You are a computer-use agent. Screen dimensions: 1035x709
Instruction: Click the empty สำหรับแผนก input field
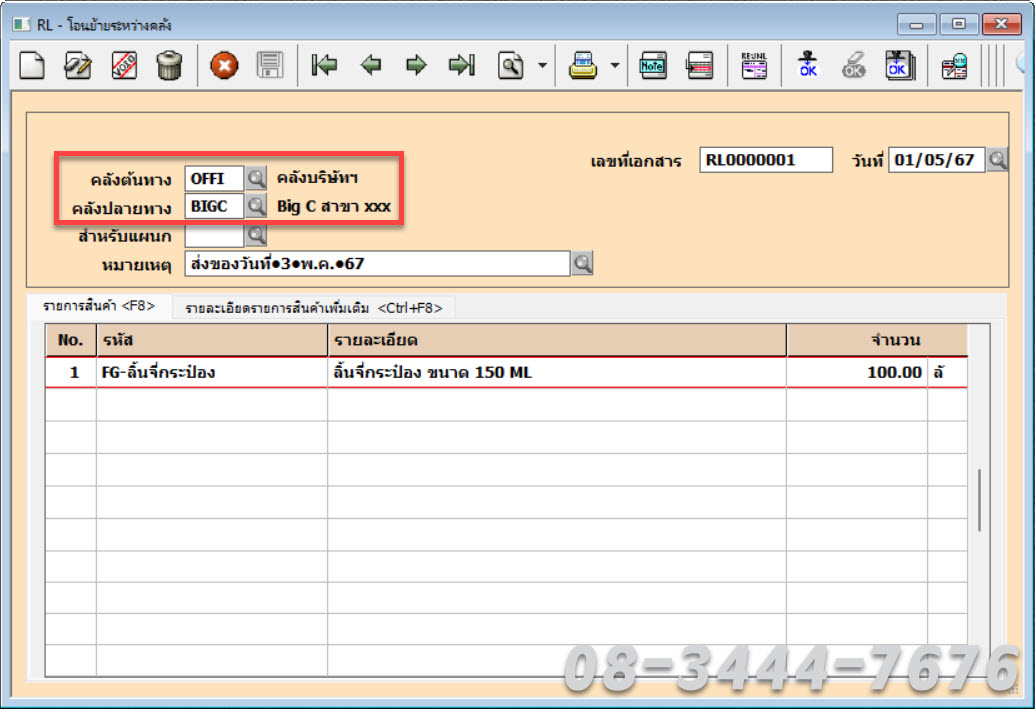click(x=214, y=235)
